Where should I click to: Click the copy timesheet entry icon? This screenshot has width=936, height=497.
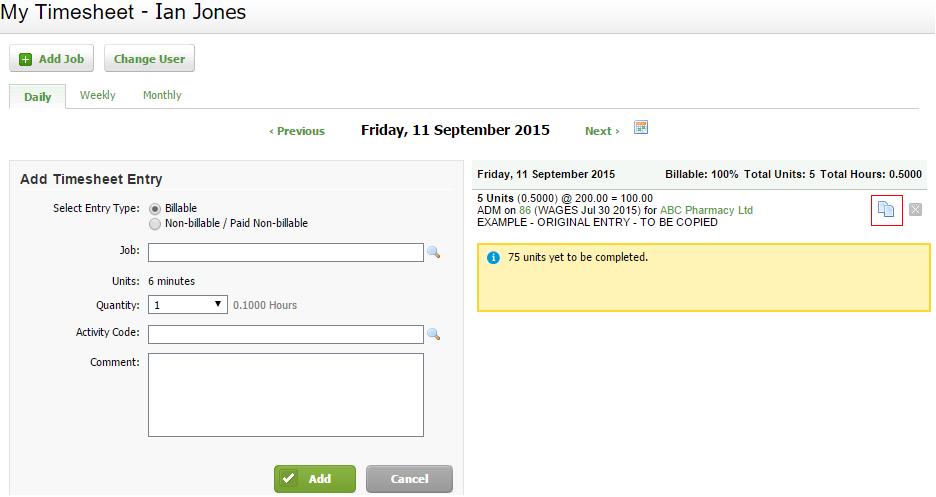886,210
